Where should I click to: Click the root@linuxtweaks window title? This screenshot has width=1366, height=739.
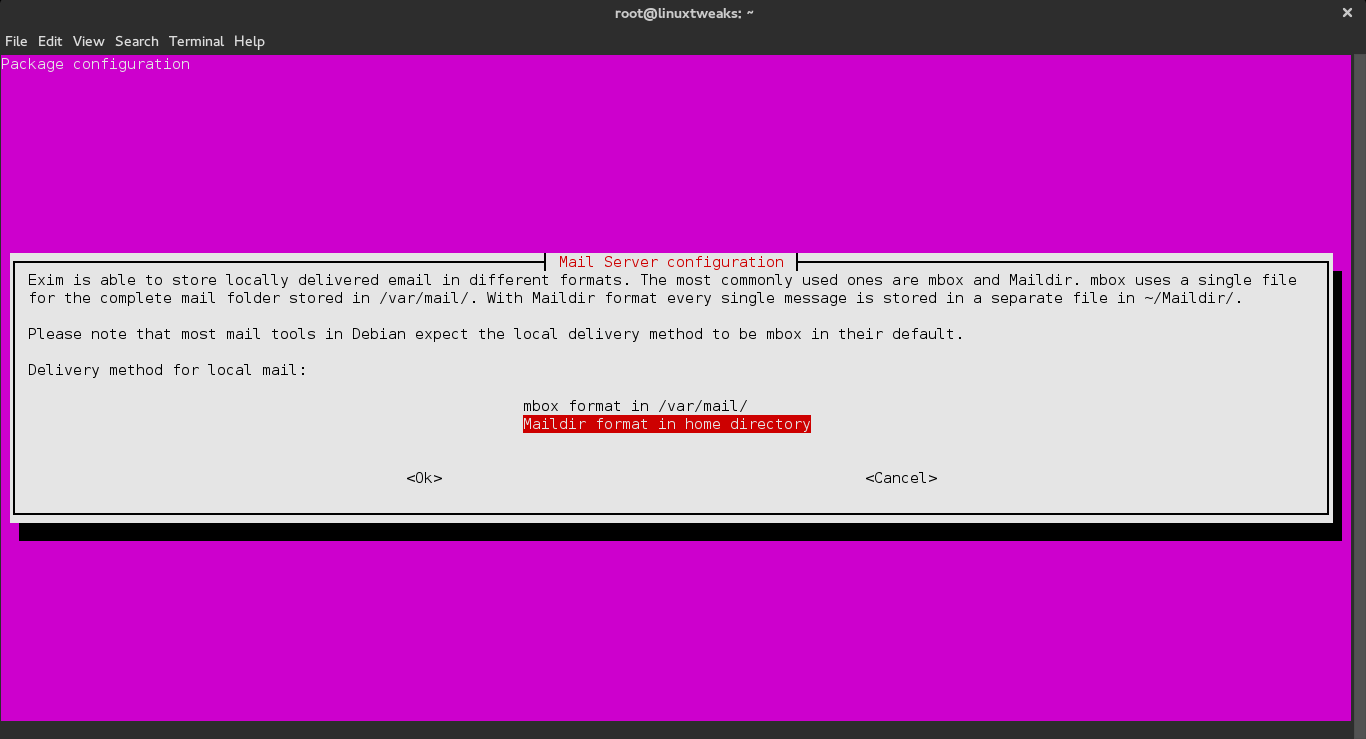(x=682, y=13)
